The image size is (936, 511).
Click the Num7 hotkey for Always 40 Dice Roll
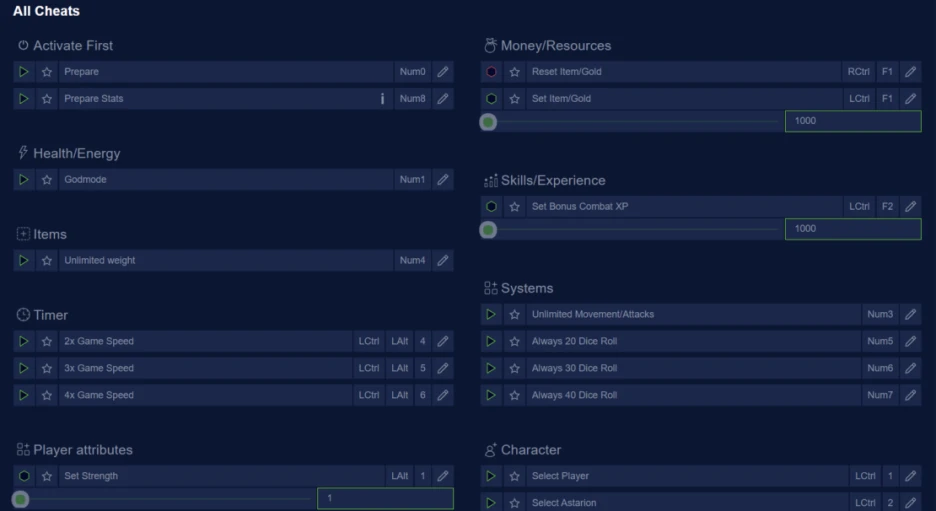(880, 395)
